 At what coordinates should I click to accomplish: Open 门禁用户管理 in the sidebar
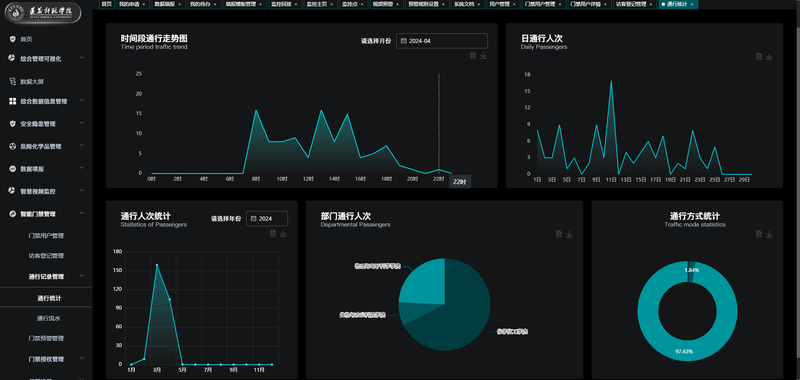tap(46, 236)
